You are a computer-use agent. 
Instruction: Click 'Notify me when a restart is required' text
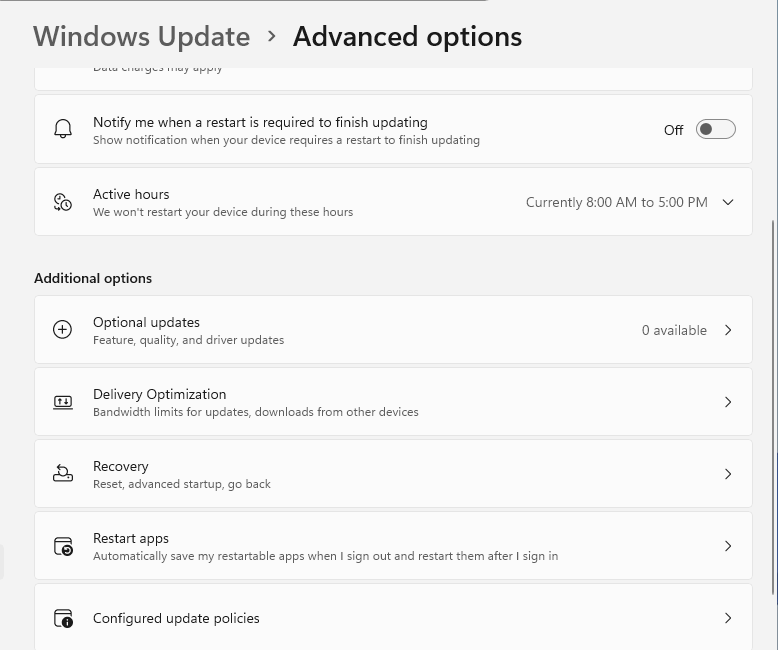260,122
